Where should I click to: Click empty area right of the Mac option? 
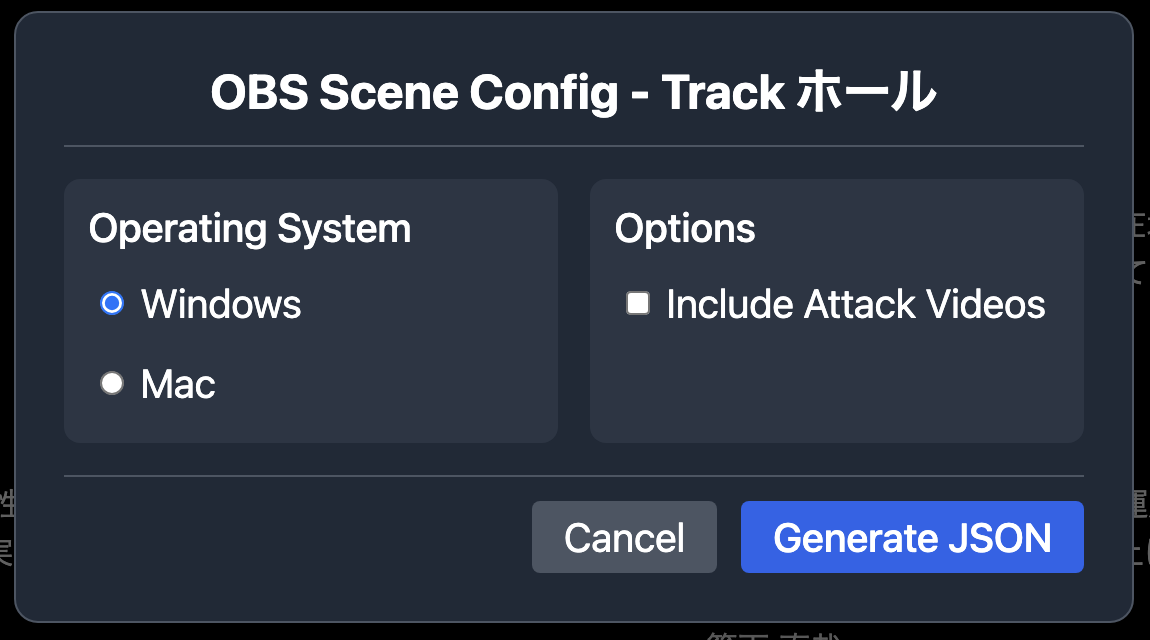[380, 384]
